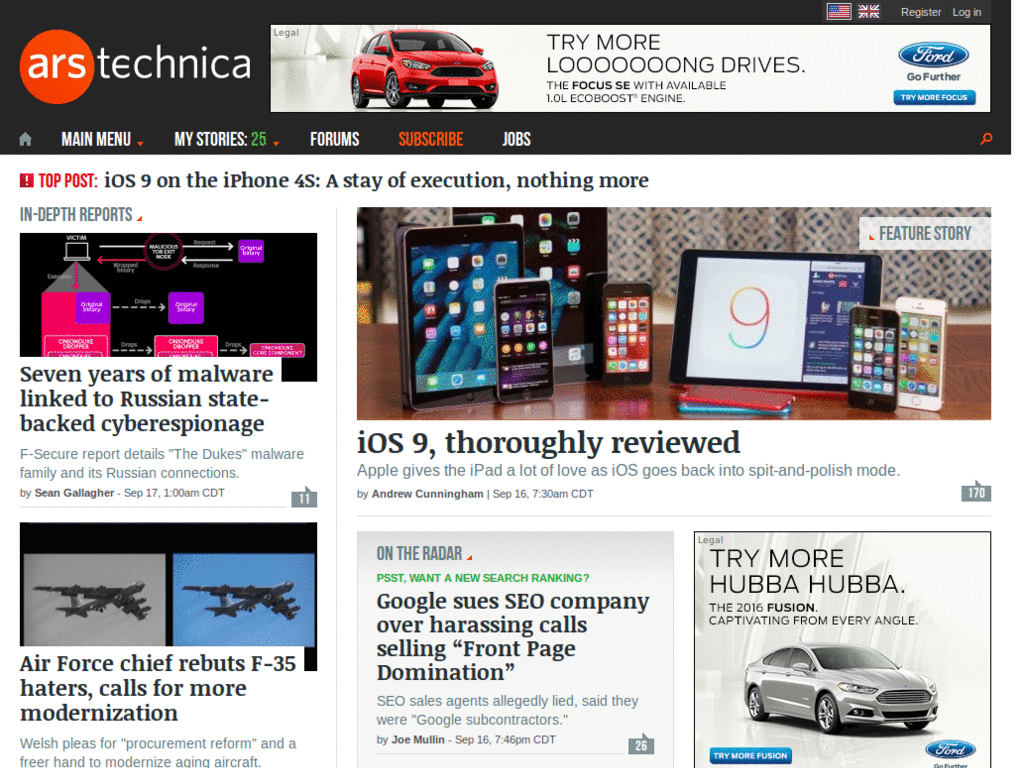The width and height of the screenshot is (1024, 768).
Task: Click 'Apple gives the iPad a lot of love' summary
Action: tap(628, 470)
